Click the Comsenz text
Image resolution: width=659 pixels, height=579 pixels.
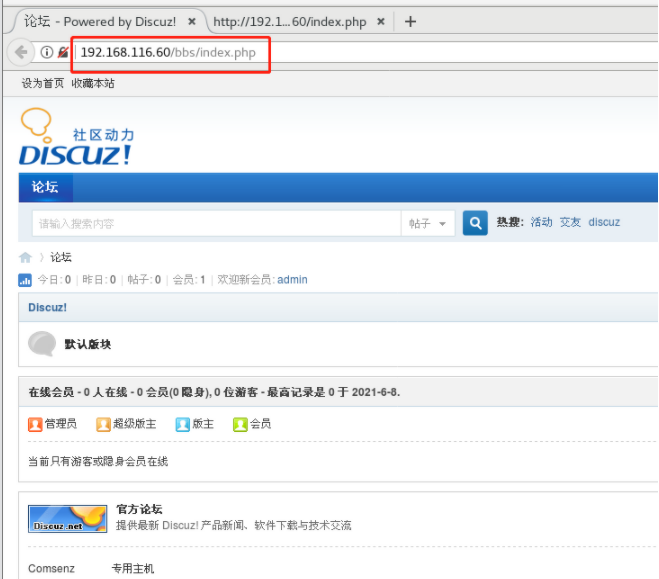click(51, 568)
